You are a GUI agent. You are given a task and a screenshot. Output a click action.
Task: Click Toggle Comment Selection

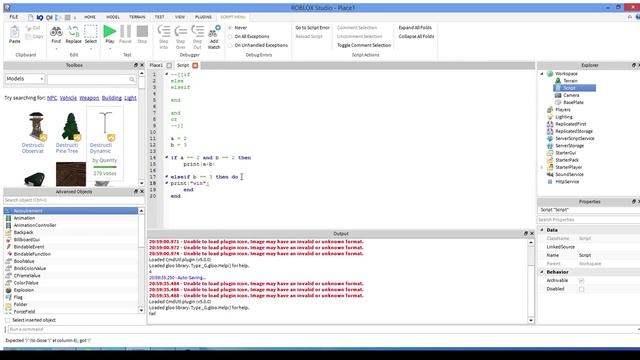(364, 45)
